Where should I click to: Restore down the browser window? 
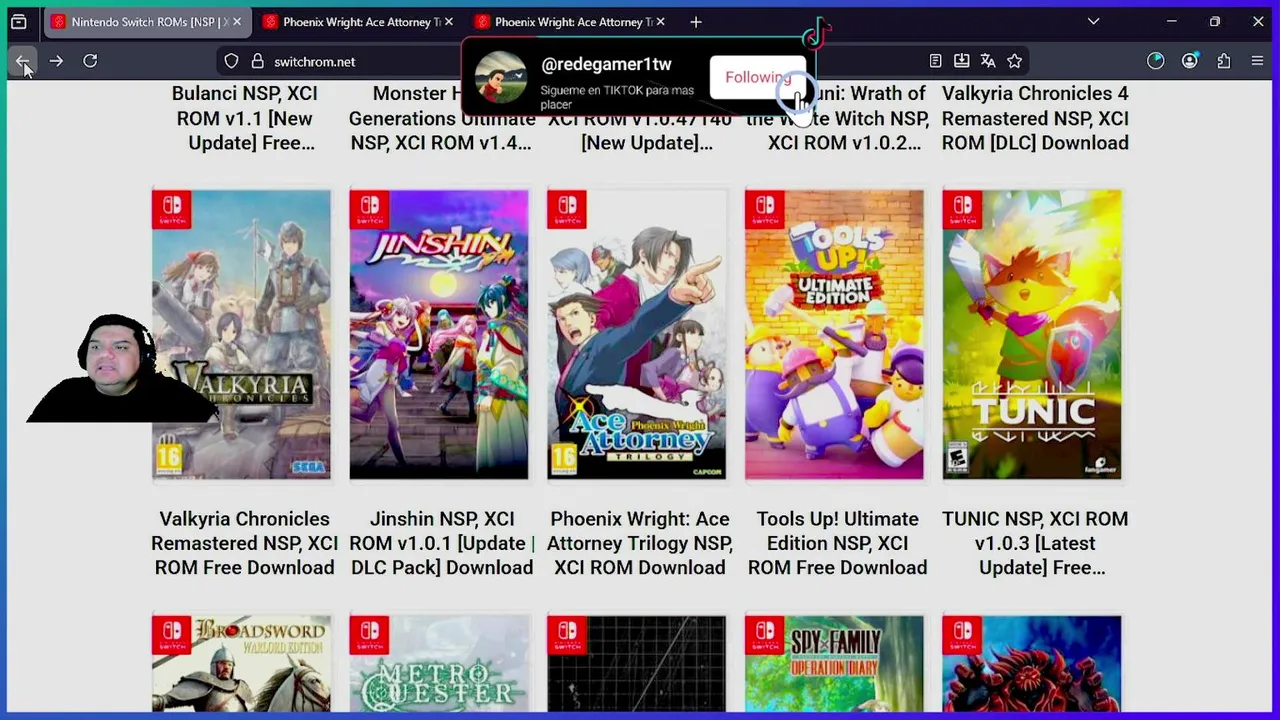point(1214,22)
